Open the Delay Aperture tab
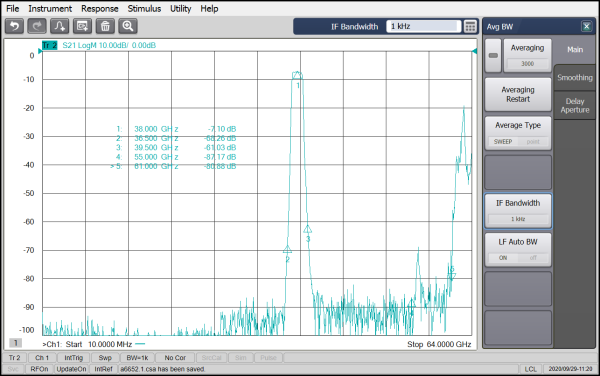 [575, 106]
